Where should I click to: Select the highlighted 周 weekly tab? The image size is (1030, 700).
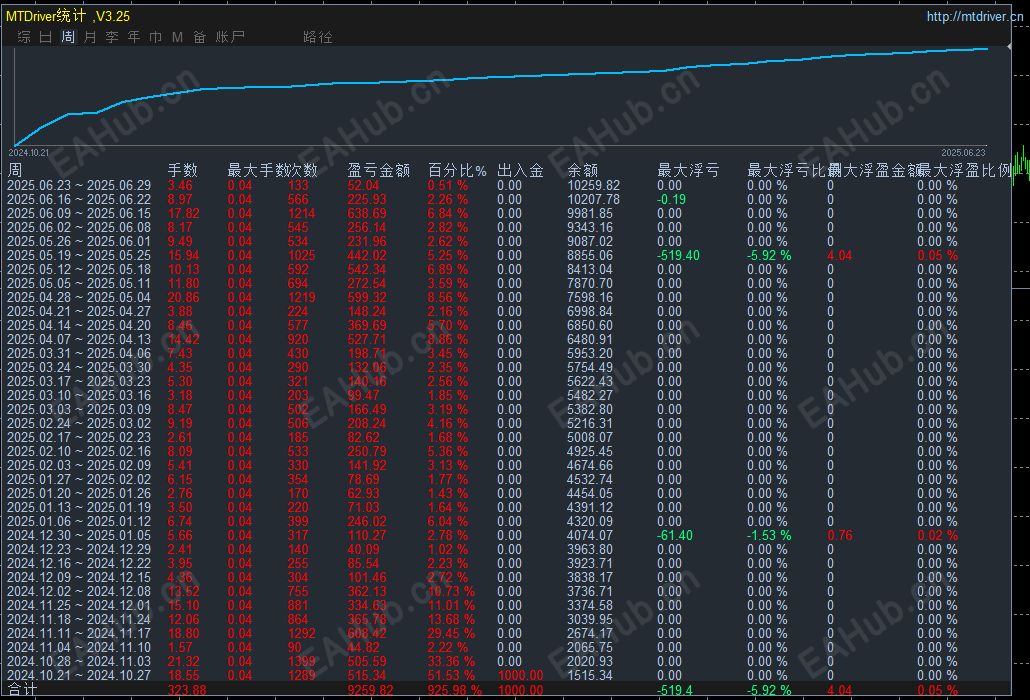tap(68, 37)
